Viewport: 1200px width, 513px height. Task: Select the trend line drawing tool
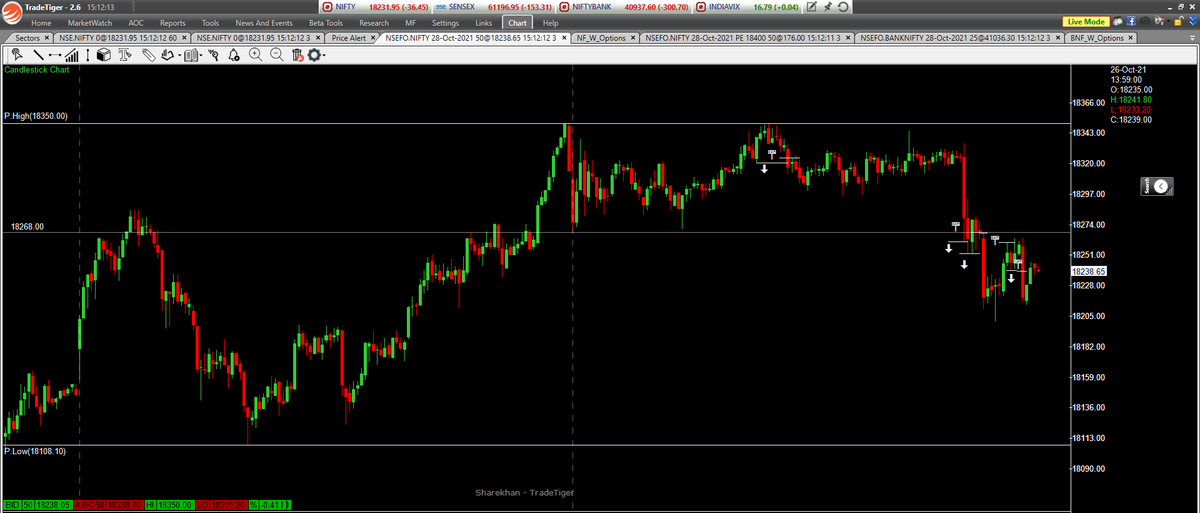(x=38, y=55)
